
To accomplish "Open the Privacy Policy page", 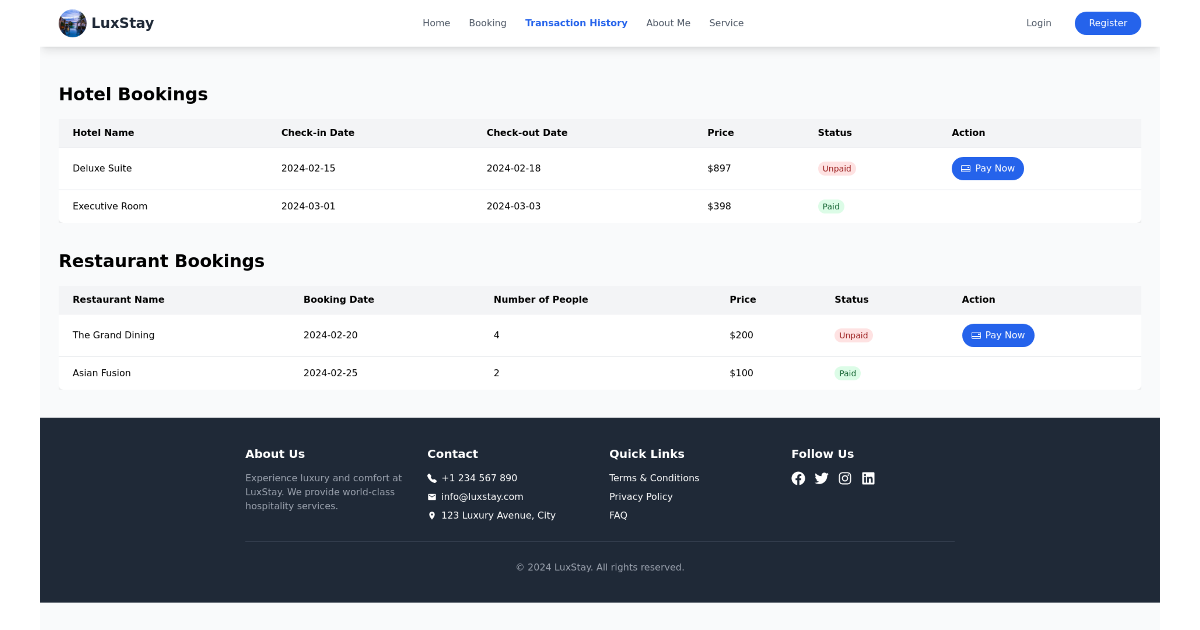I will (640, 496).
